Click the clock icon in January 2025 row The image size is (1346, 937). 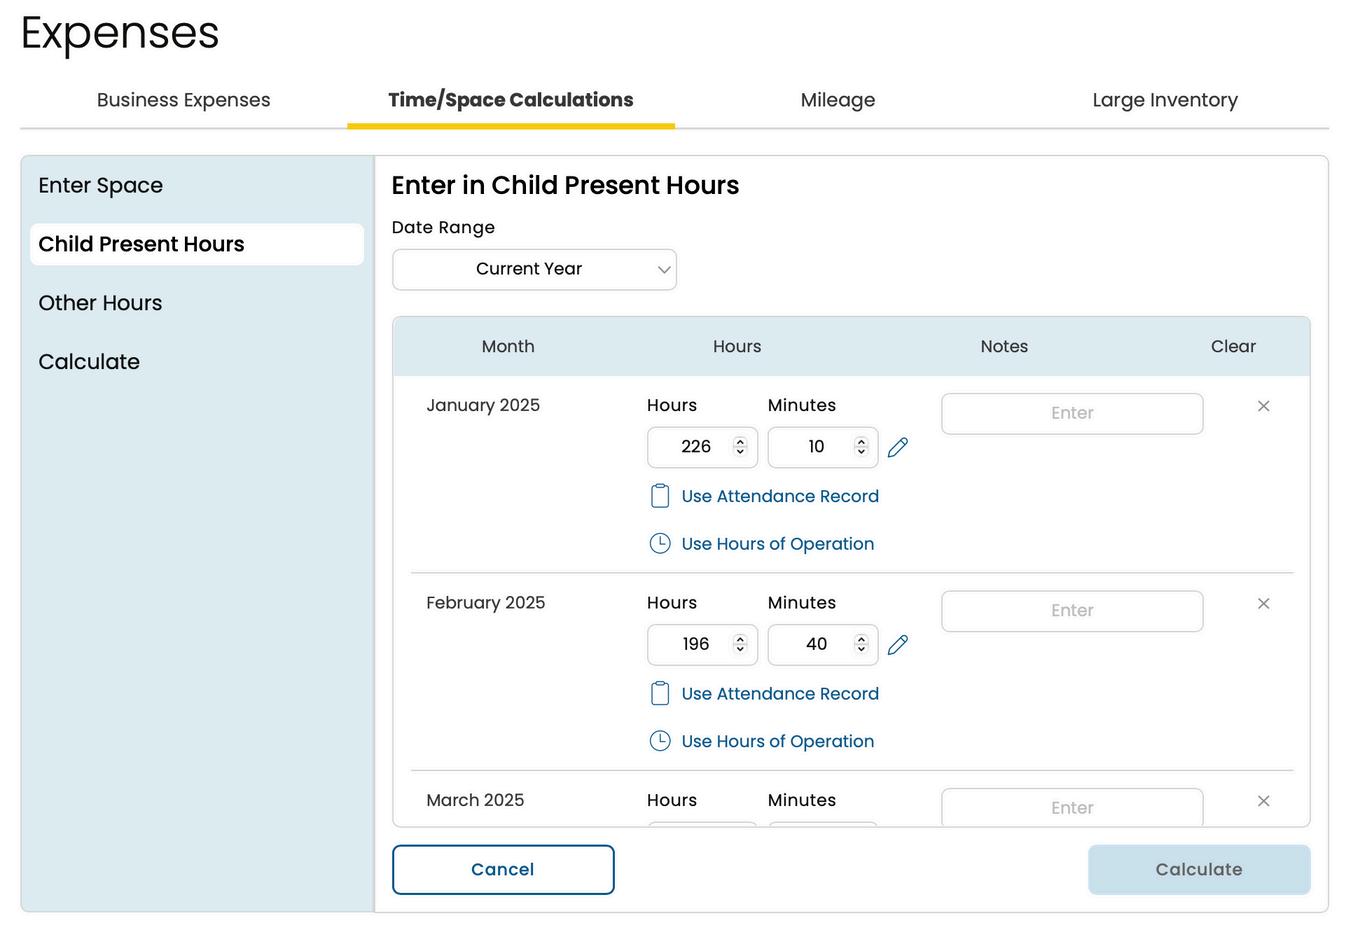click(660, 544)
